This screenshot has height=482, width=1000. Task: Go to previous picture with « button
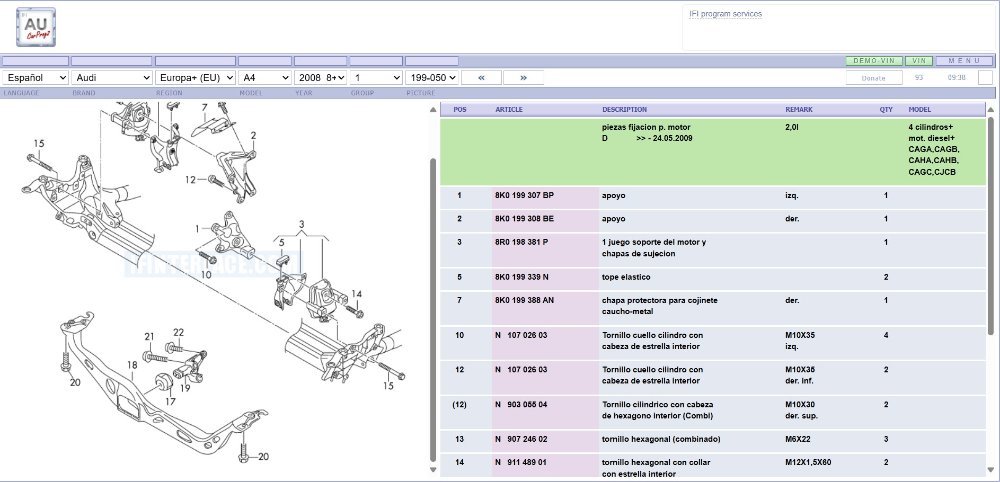(x=481, y=77)
